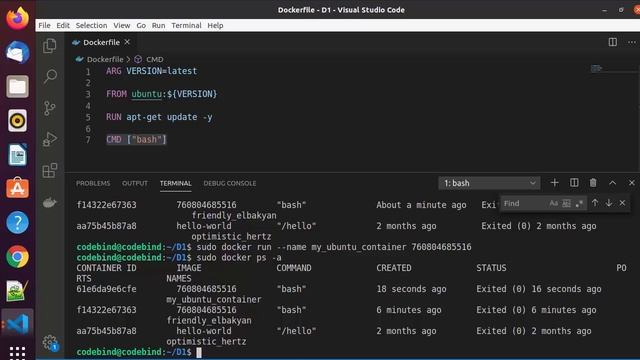Viewport: 640px width, 360px height.
Task: Open Help from the dock
Action: [17, 222]
